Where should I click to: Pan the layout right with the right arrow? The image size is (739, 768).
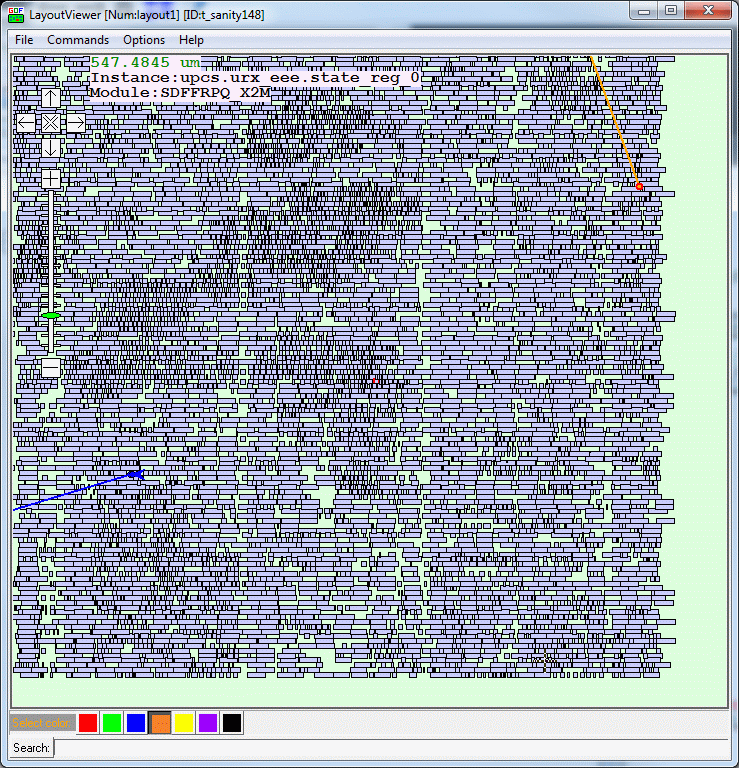75,122
